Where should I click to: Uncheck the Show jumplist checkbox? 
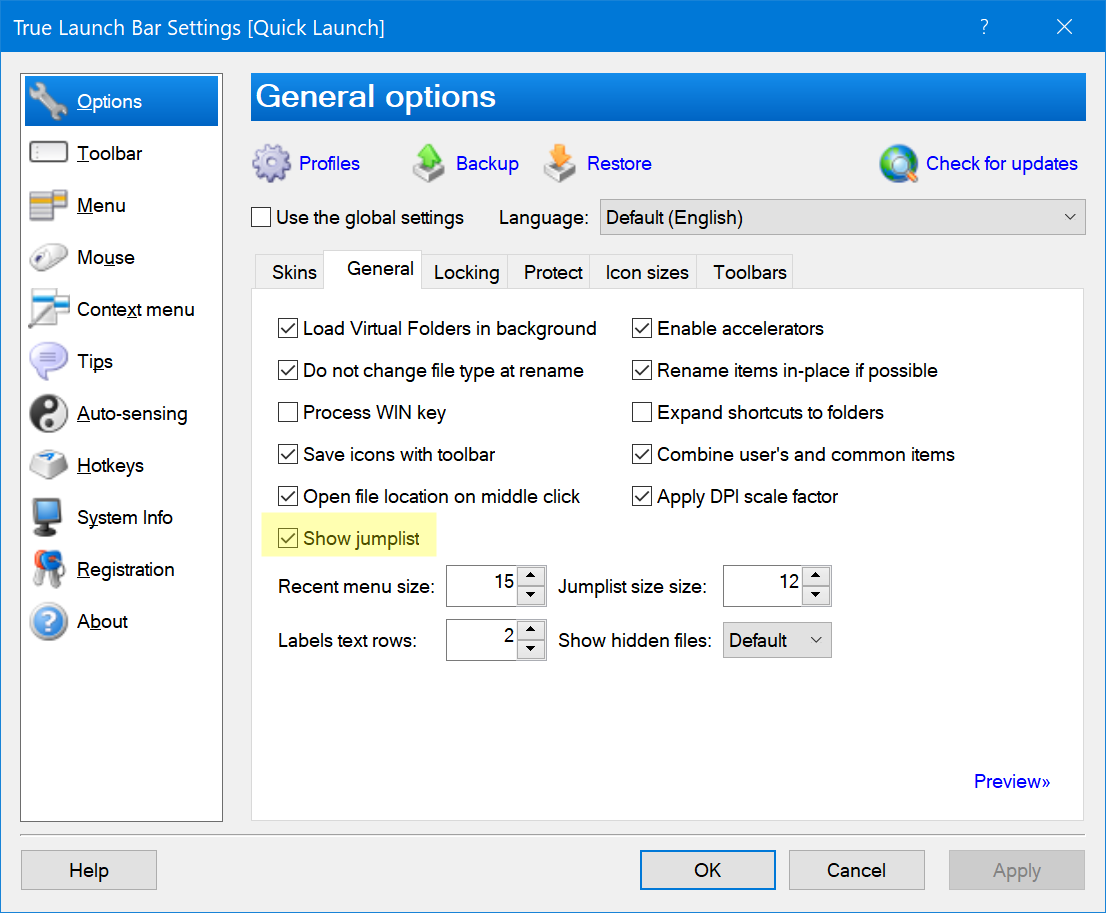[288, 538]
